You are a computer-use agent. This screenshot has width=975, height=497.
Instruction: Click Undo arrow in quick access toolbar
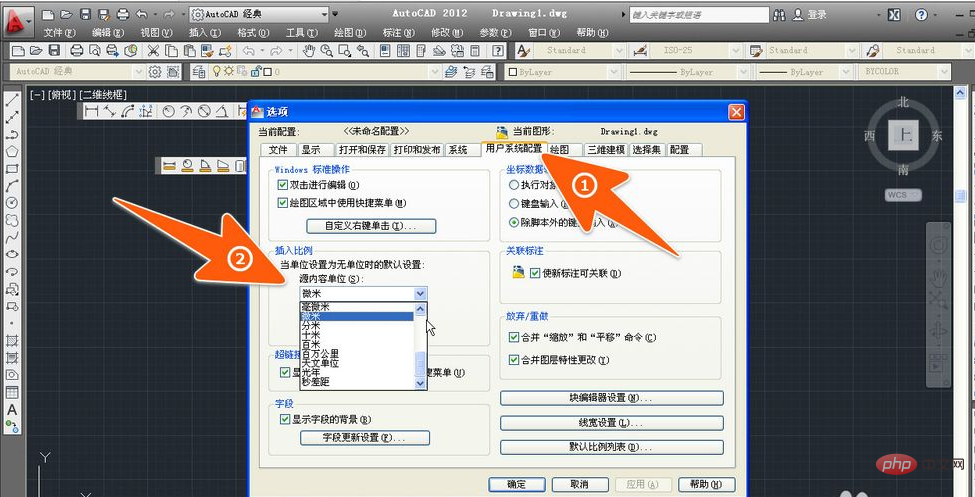[142, 14]
